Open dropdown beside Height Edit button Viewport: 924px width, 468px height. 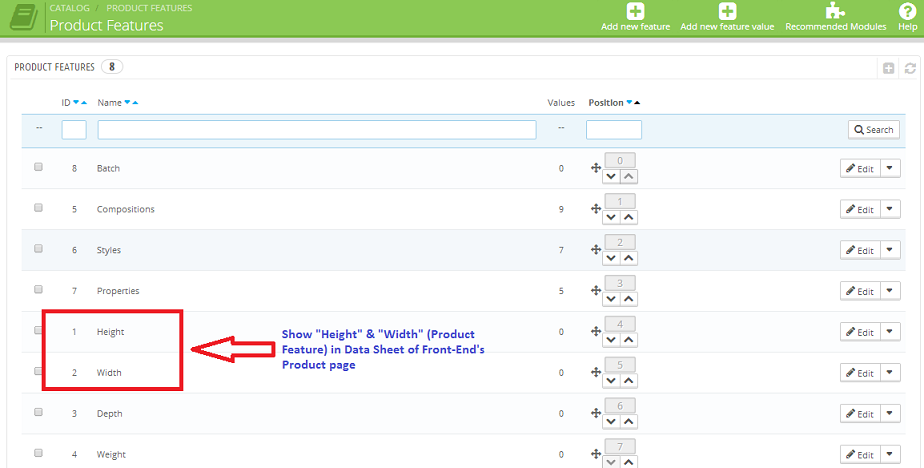(890, 332)
